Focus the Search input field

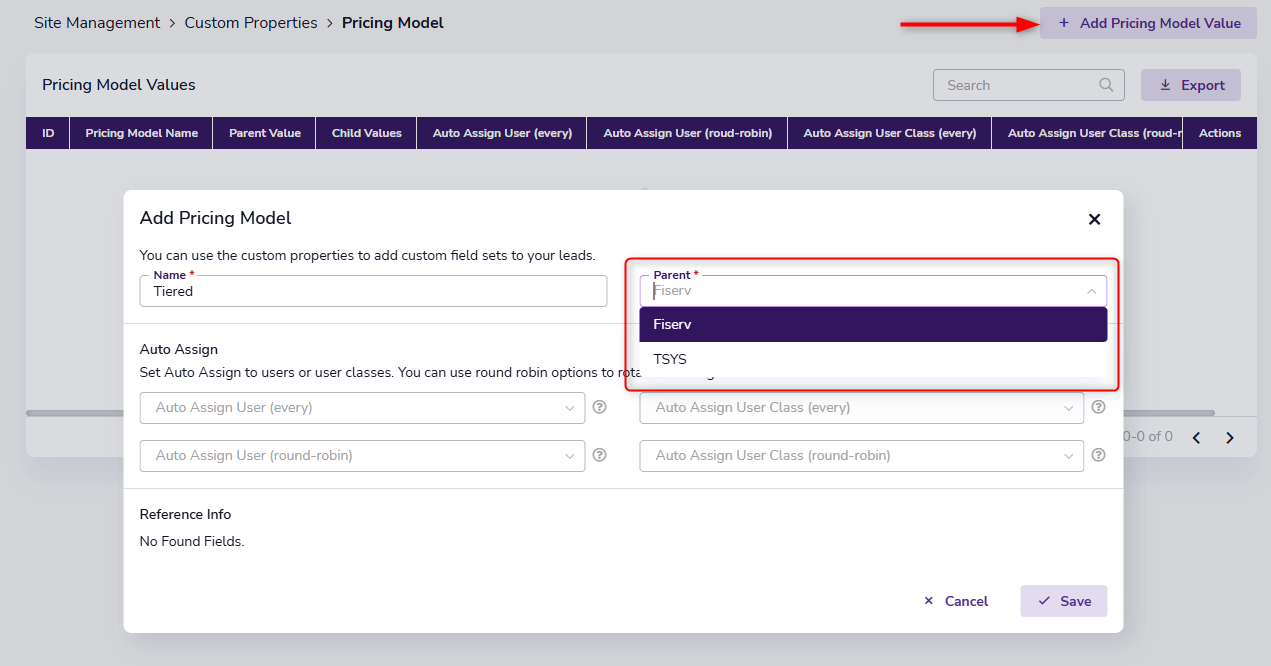click(1028, 85)
